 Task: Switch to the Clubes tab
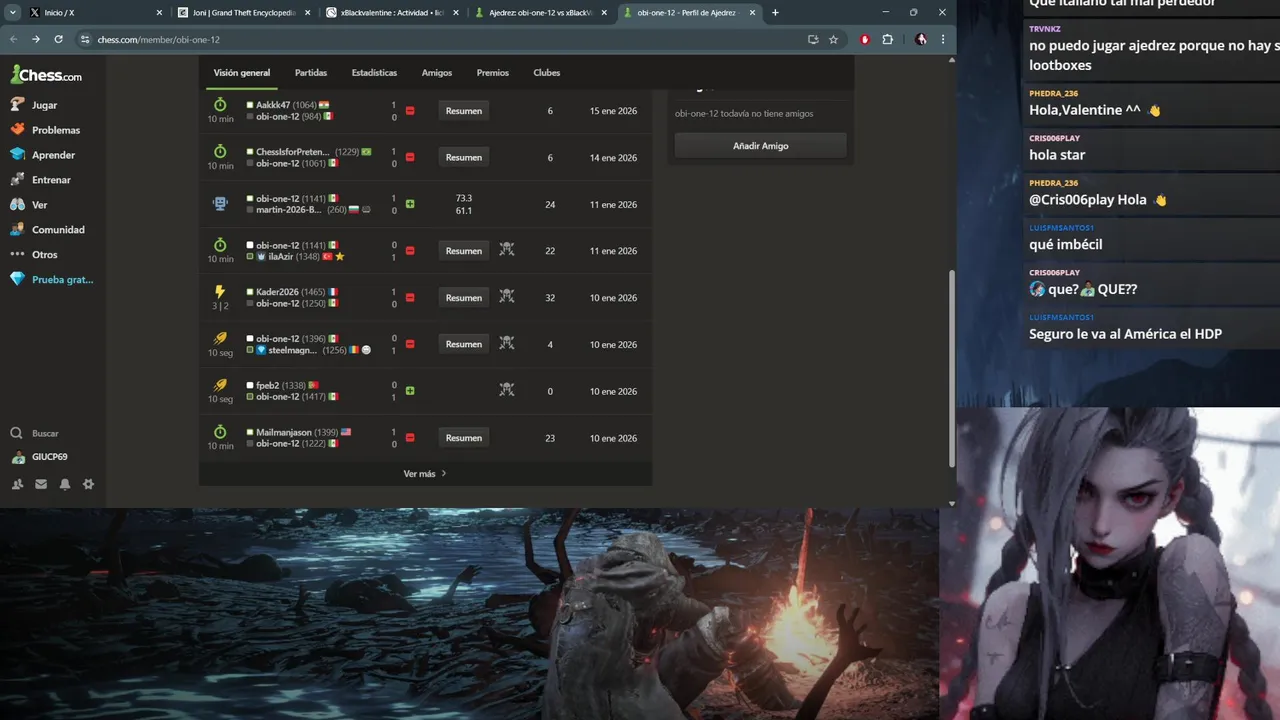[x=547, y=73]
